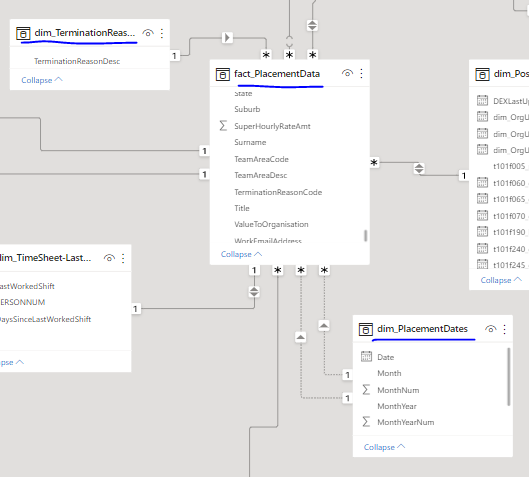Select the LastWorkedShift field
Screen dimensions: 529x477
click(27, 286)
